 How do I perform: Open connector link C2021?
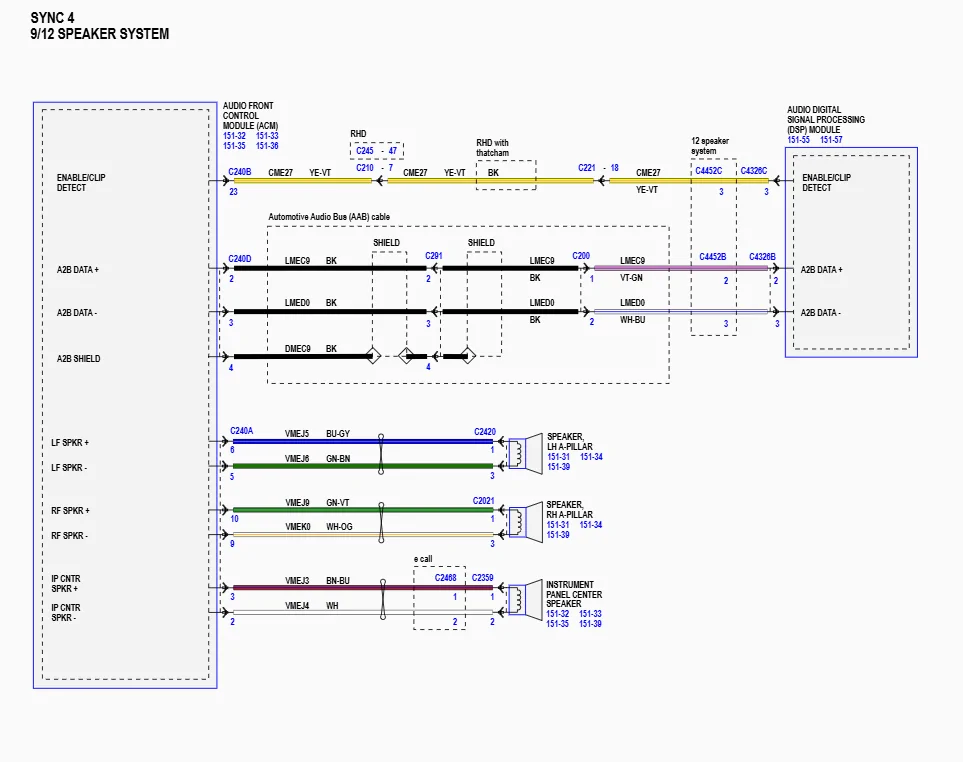[483, 500]
